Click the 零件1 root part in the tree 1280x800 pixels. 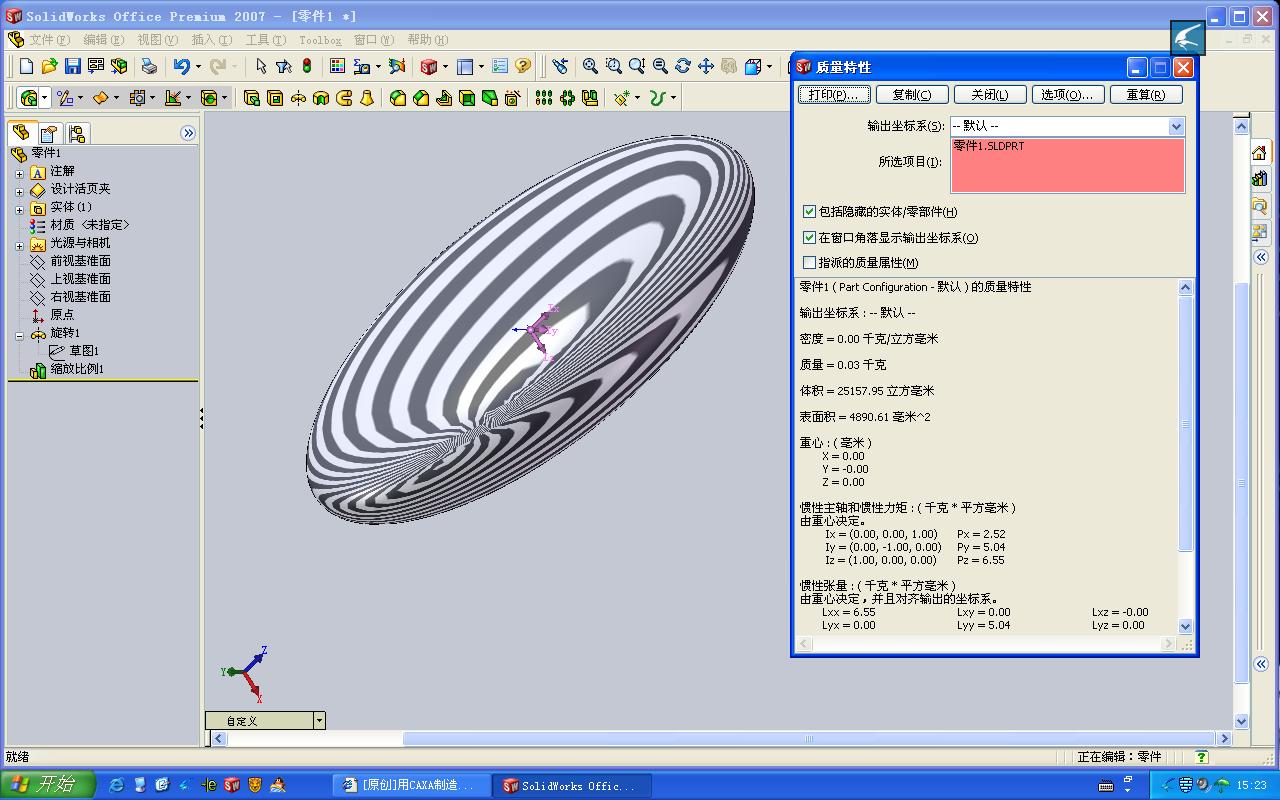tap(46, 153)
